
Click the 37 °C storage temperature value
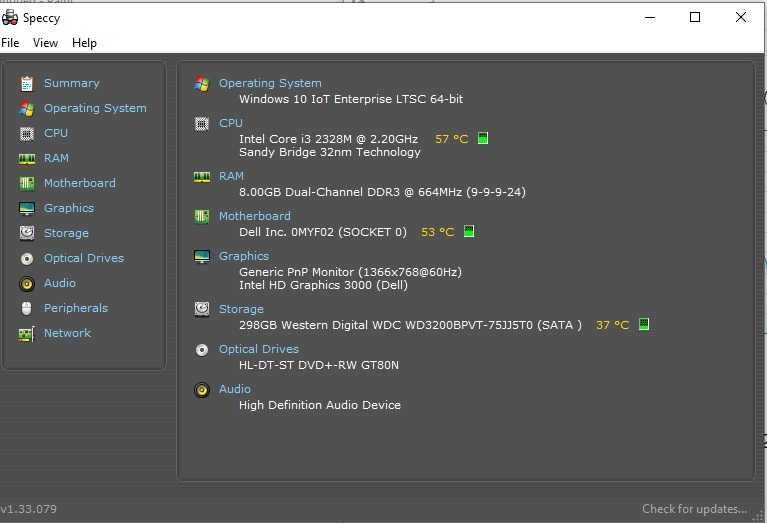click(612, 325)
